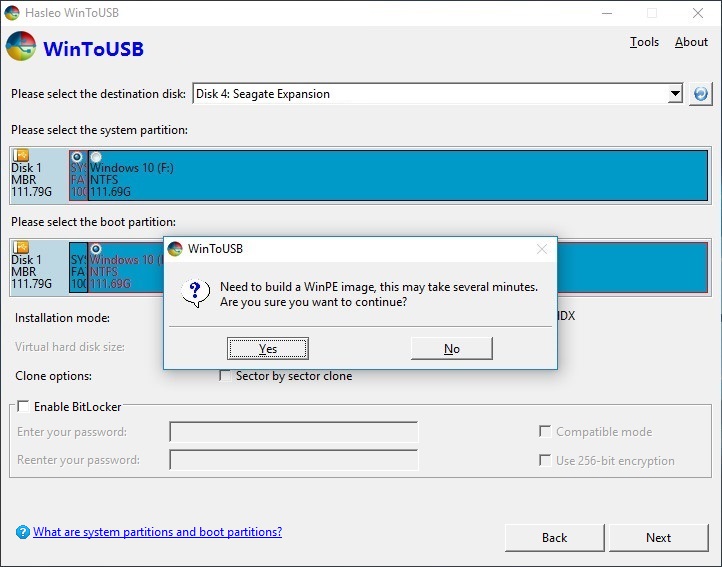Click the WinToUSB dialog title icon
Viewport: 722px width, 567px height.
(x=175, y=249)
